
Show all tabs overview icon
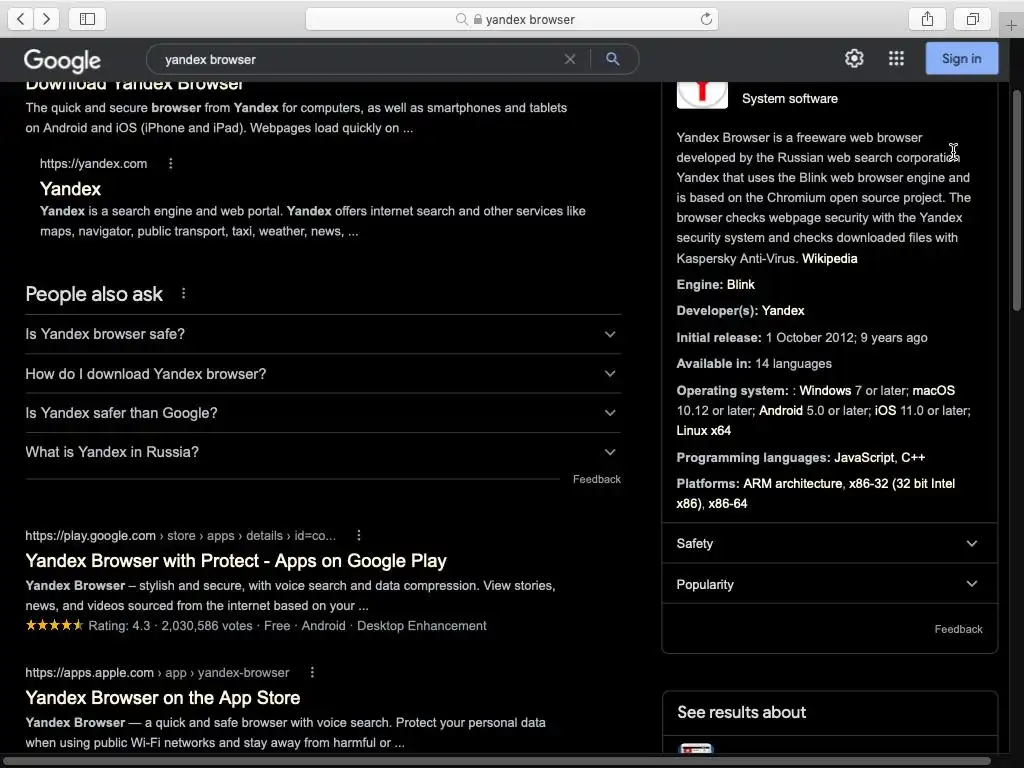coord(973,19)
